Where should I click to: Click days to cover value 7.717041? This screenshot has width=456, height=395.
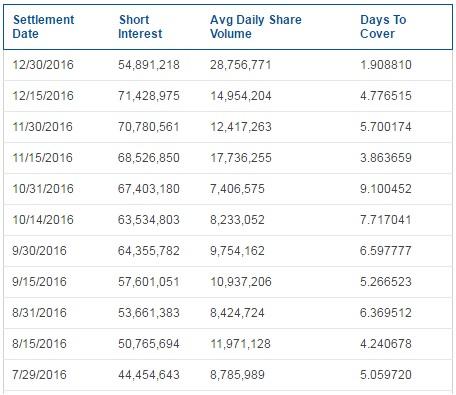386,220
